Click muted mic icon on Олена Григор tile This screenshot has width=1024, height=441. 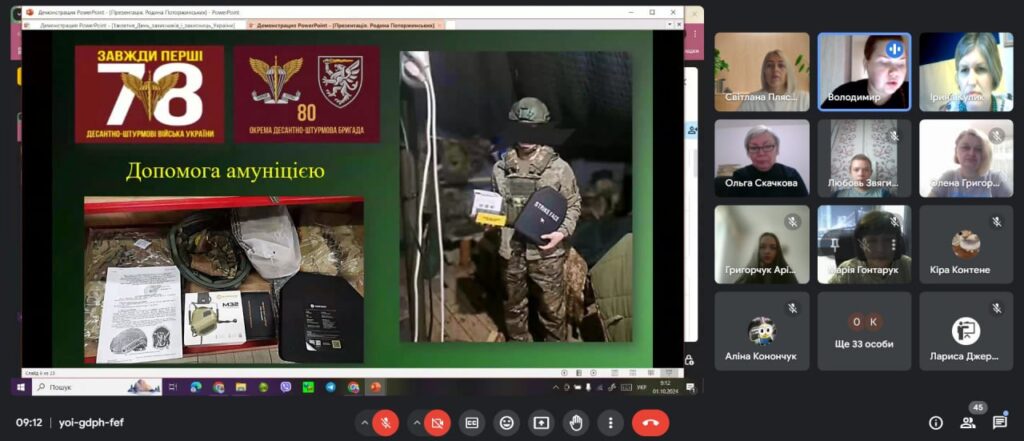997,136
